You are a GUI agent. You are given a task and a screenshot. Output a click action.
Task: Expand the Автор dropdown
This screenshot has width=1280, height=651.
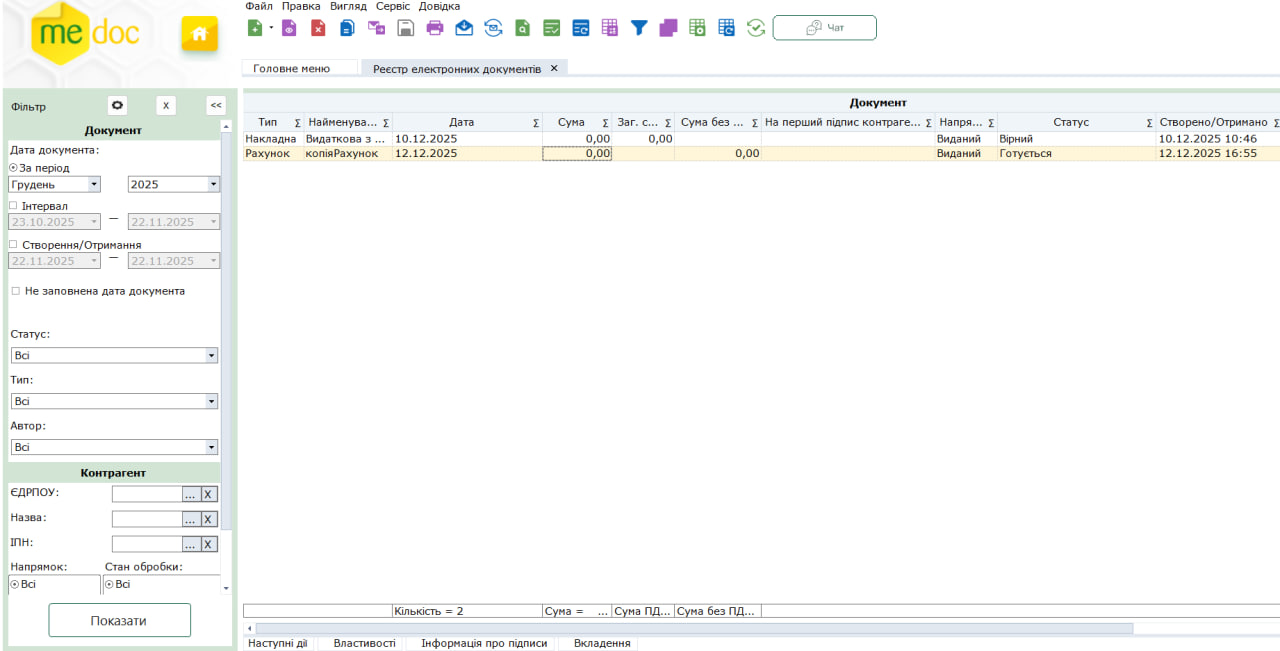211,448
